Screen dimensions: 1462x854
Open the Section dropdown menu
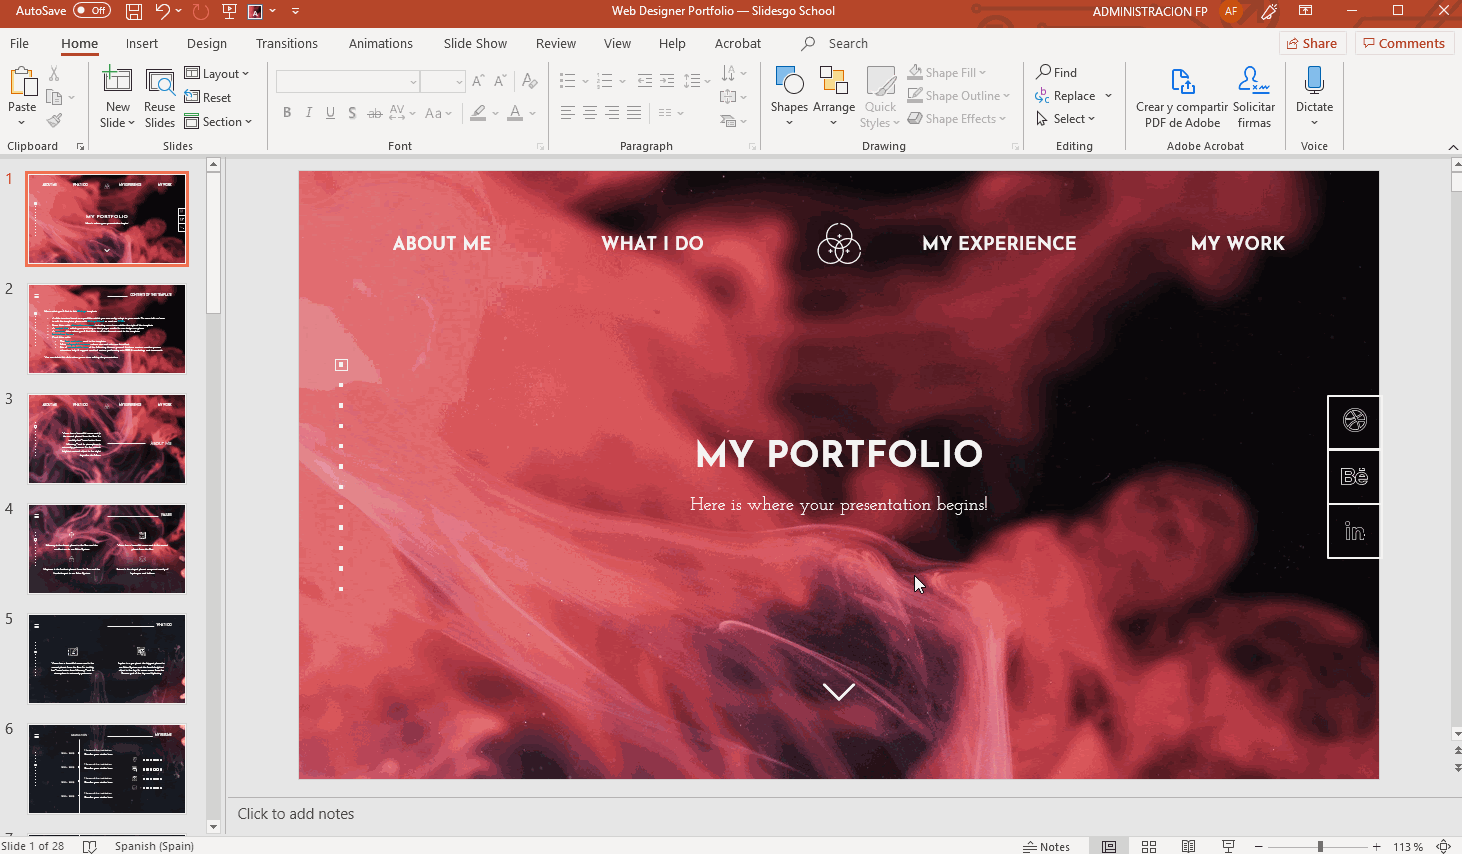coord(219,122)
